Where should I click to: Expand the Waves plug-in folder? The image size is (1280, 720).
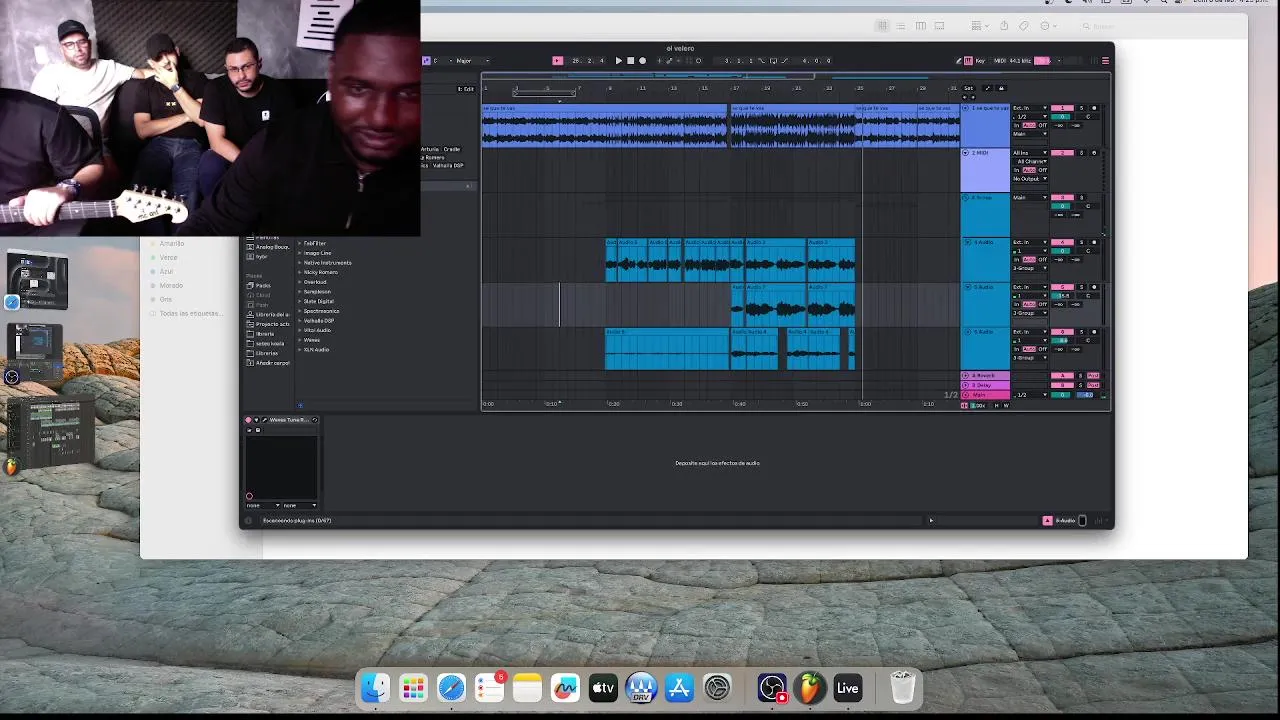coord(300,340)
